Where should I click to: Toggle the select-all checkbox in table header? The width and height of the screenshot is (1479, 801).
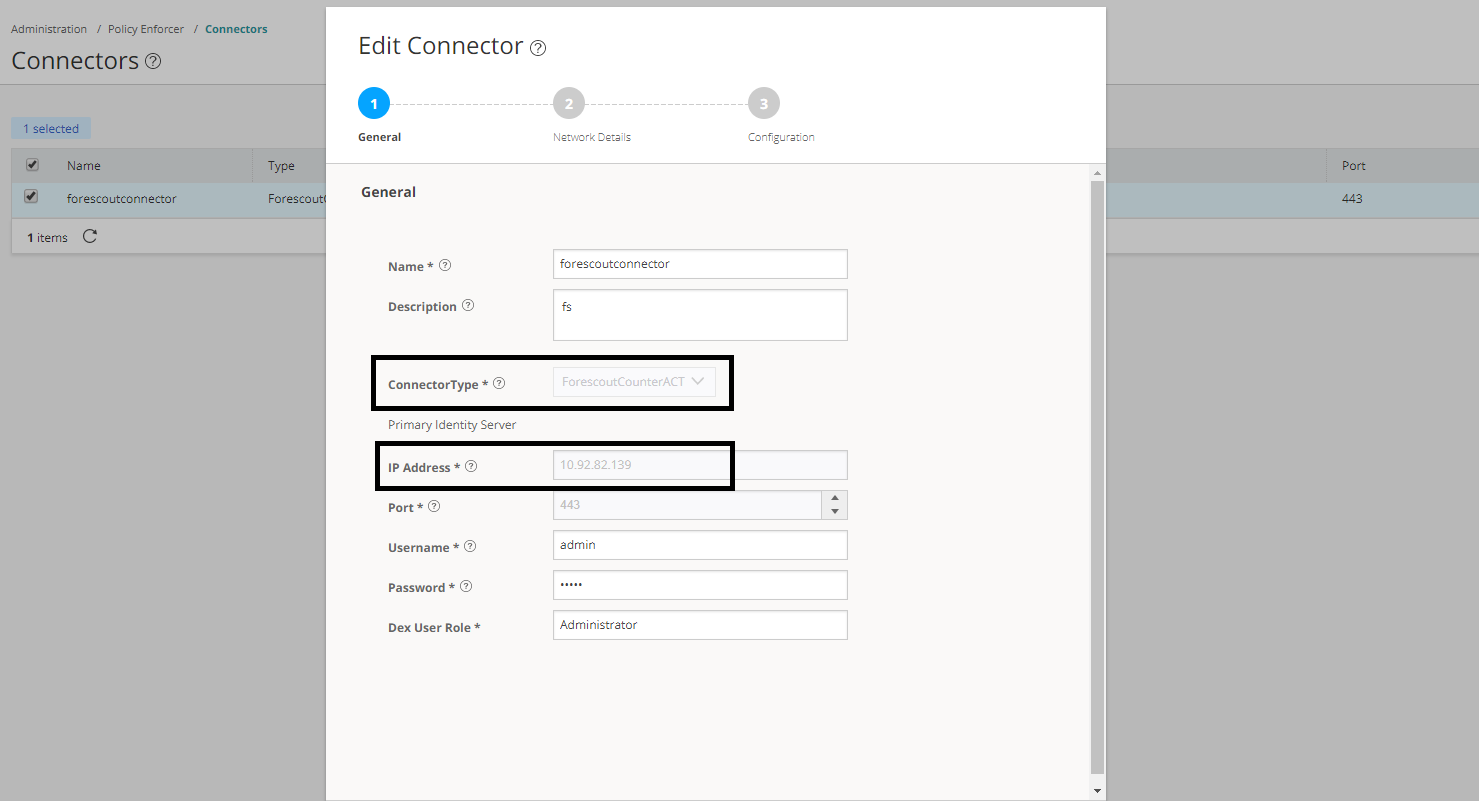click(x=30, y=164)
